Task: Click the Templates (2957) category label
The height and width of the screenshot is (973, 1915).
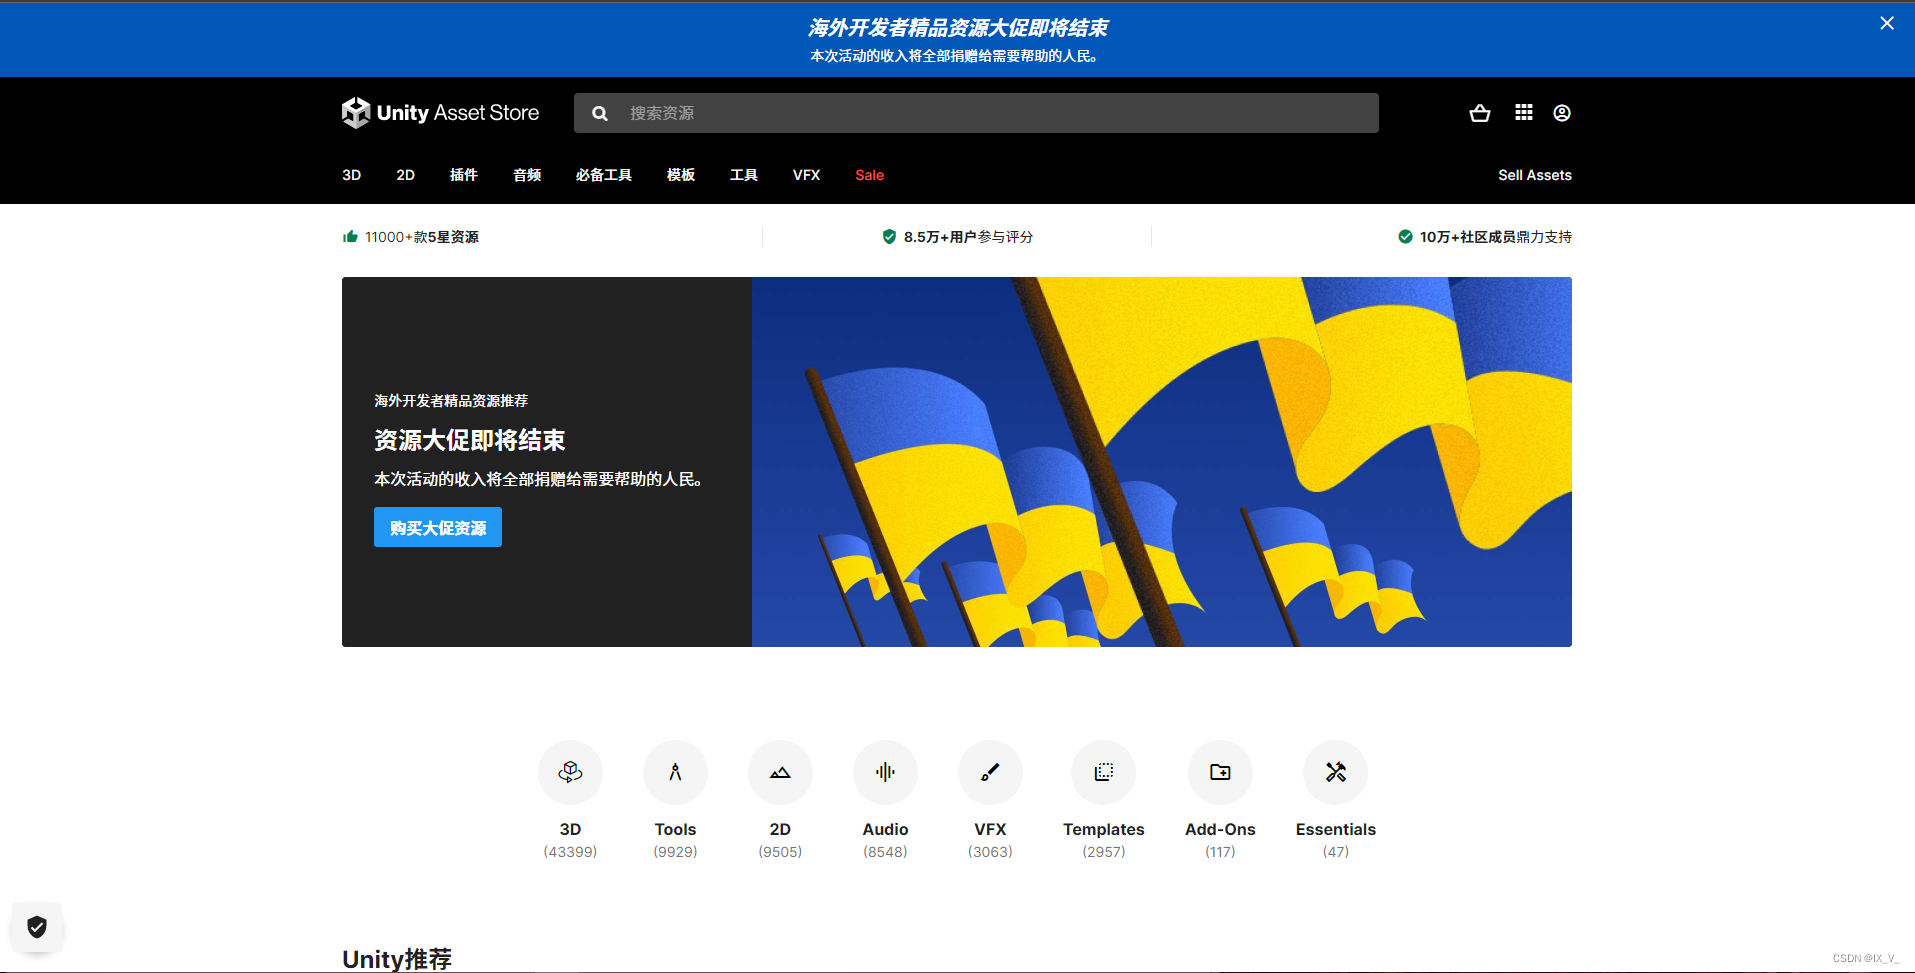Action: [1103, 840]
